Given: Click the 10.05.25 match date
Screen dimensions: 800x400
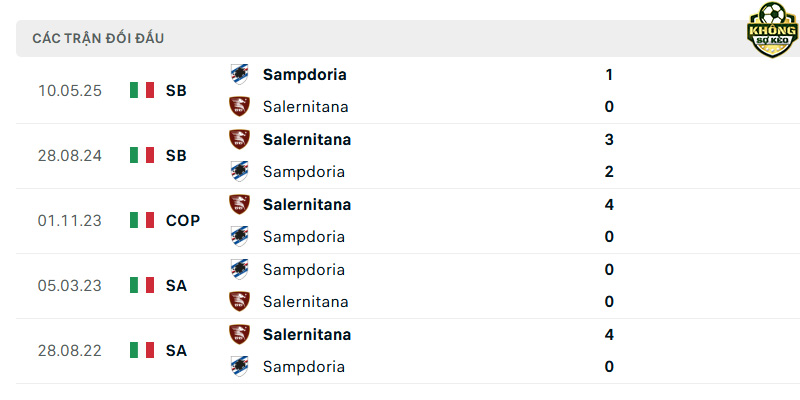Looking at the screenshot, I should [x=70, y=91].
